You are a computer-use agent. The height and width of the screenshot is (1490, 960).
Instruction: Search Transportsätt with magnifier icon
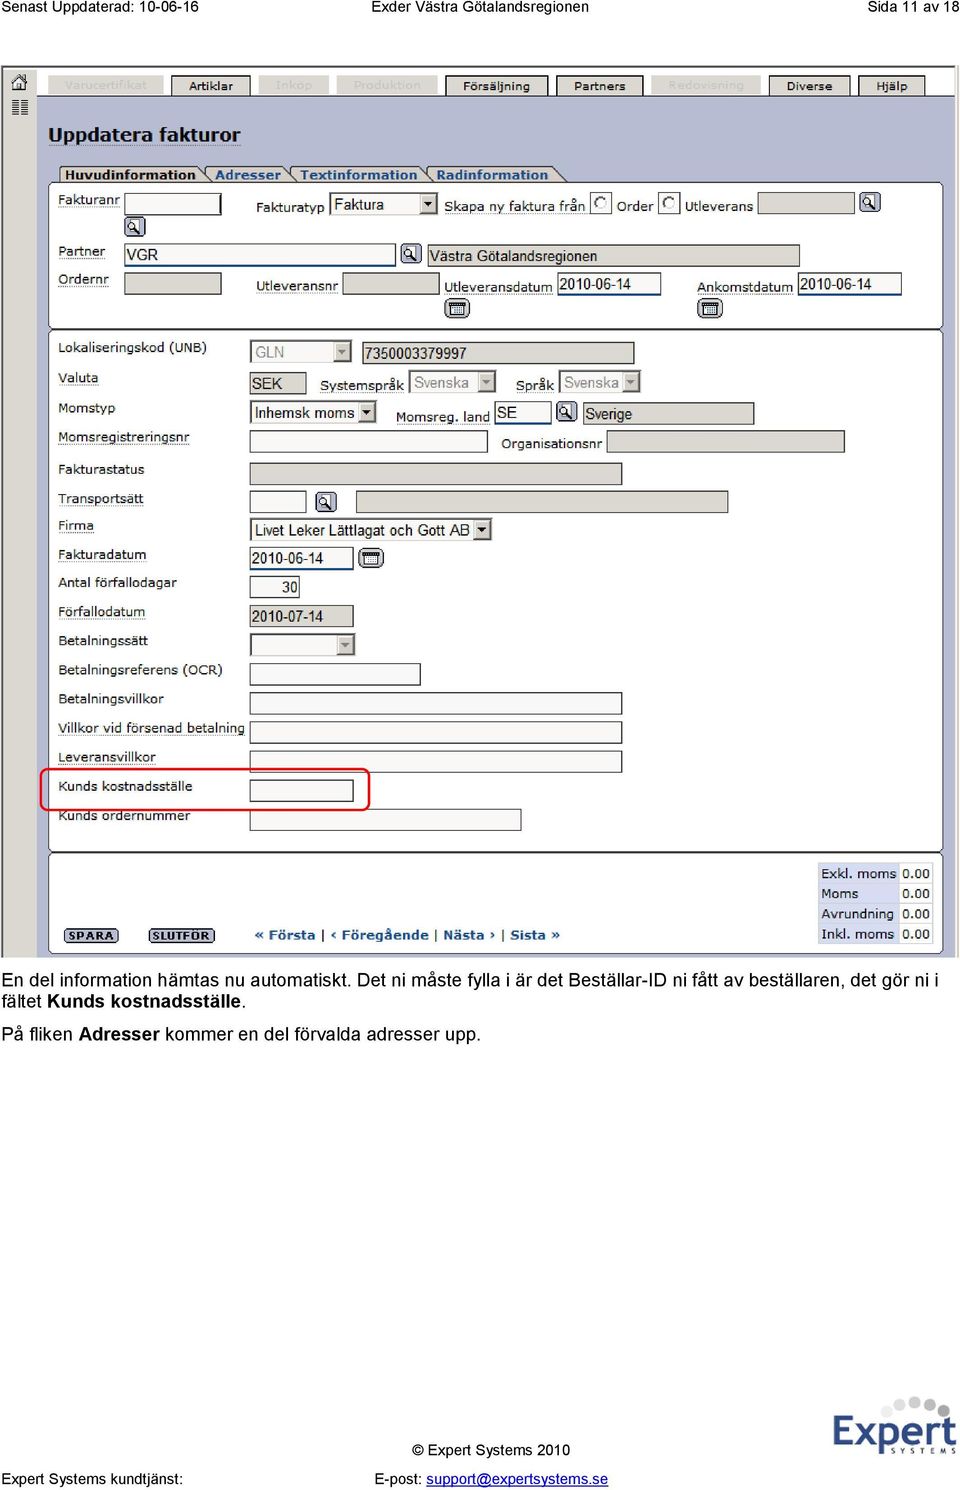(326, 502)
